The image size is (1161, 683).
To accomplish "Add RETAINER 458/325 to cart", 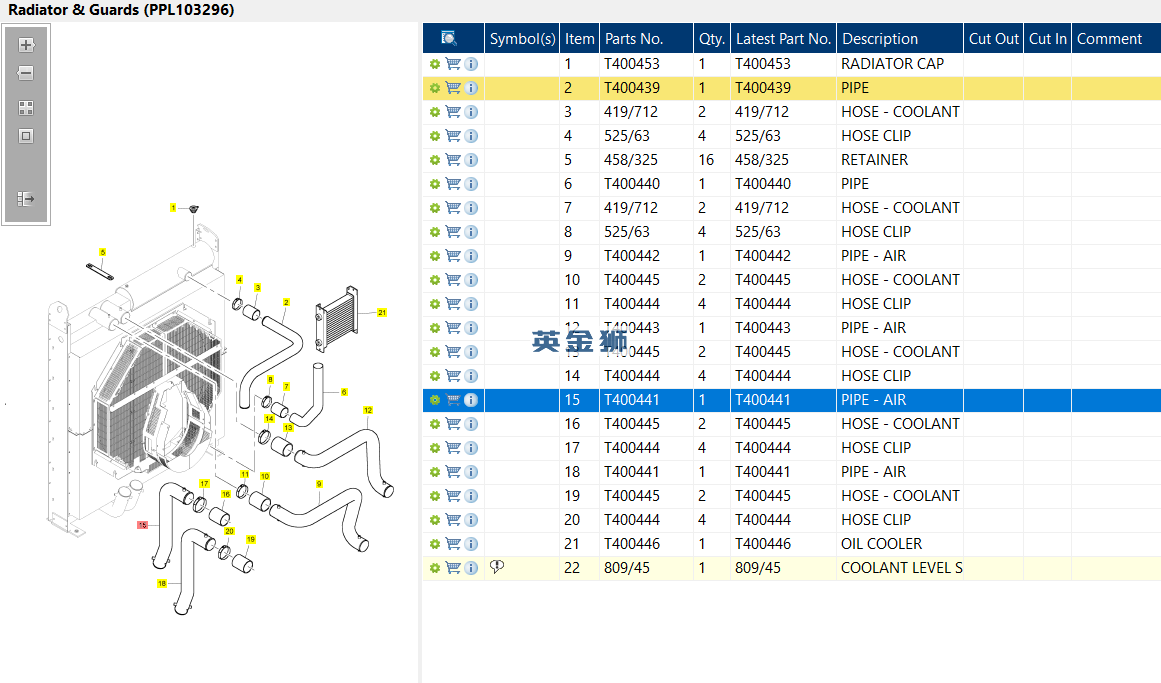I will 453,160.
